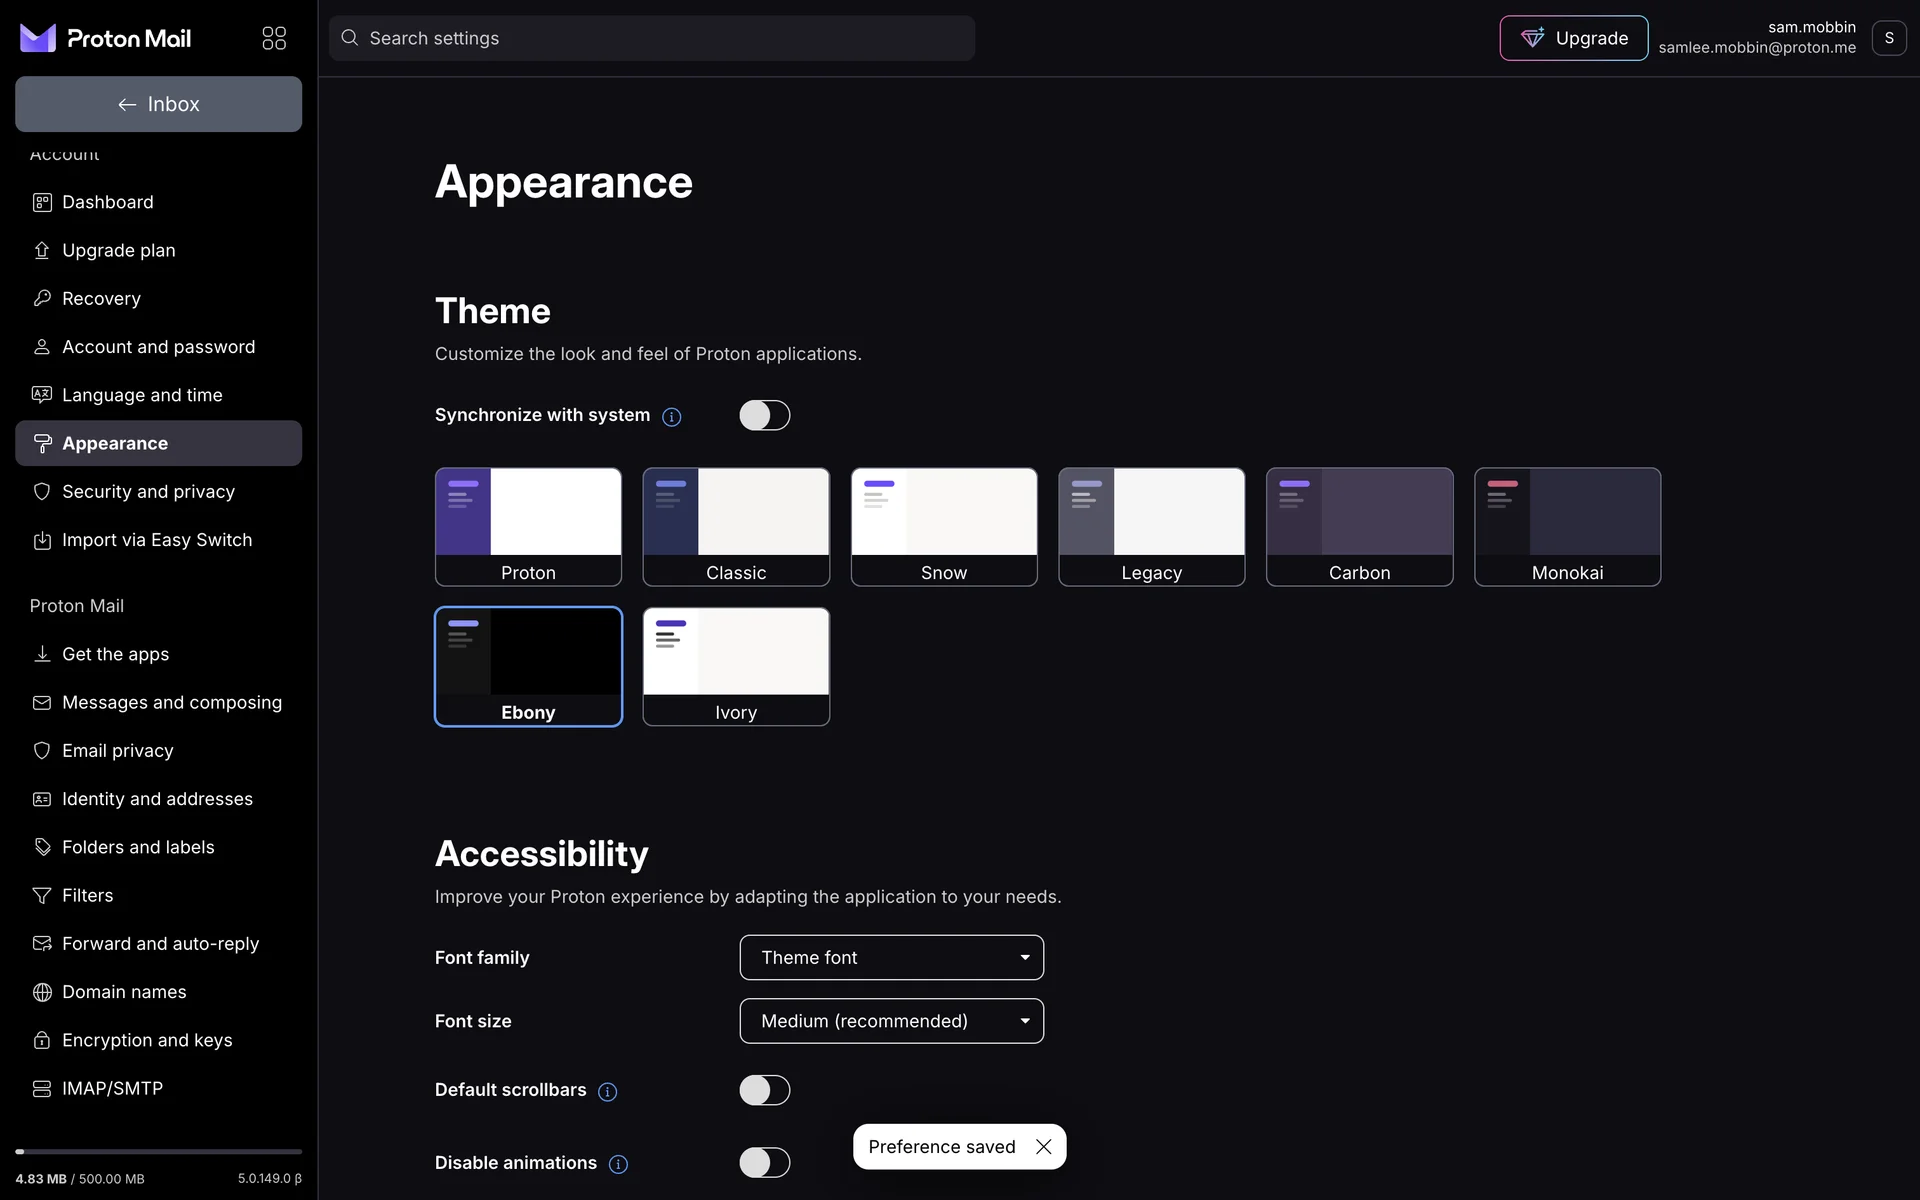Return to Inbox via back button
The image size is (1920, 1200).
pyautogui.click(x=158, y=104)
